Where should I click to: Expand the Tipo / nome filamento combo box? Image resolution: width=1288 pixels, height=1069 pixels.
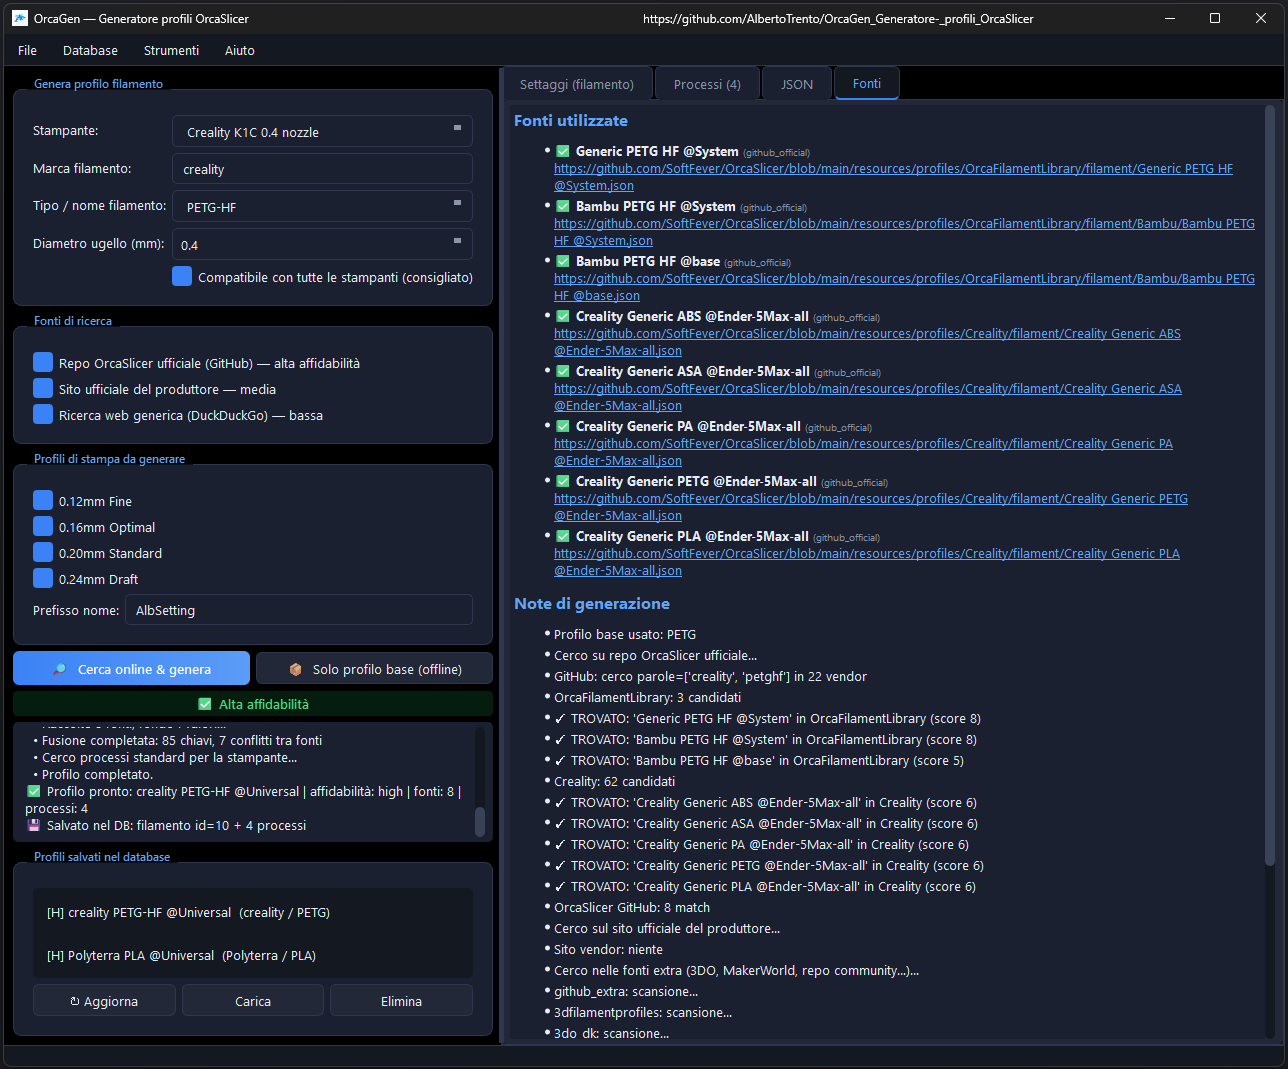pyautogui.click(x=322, y=206)
